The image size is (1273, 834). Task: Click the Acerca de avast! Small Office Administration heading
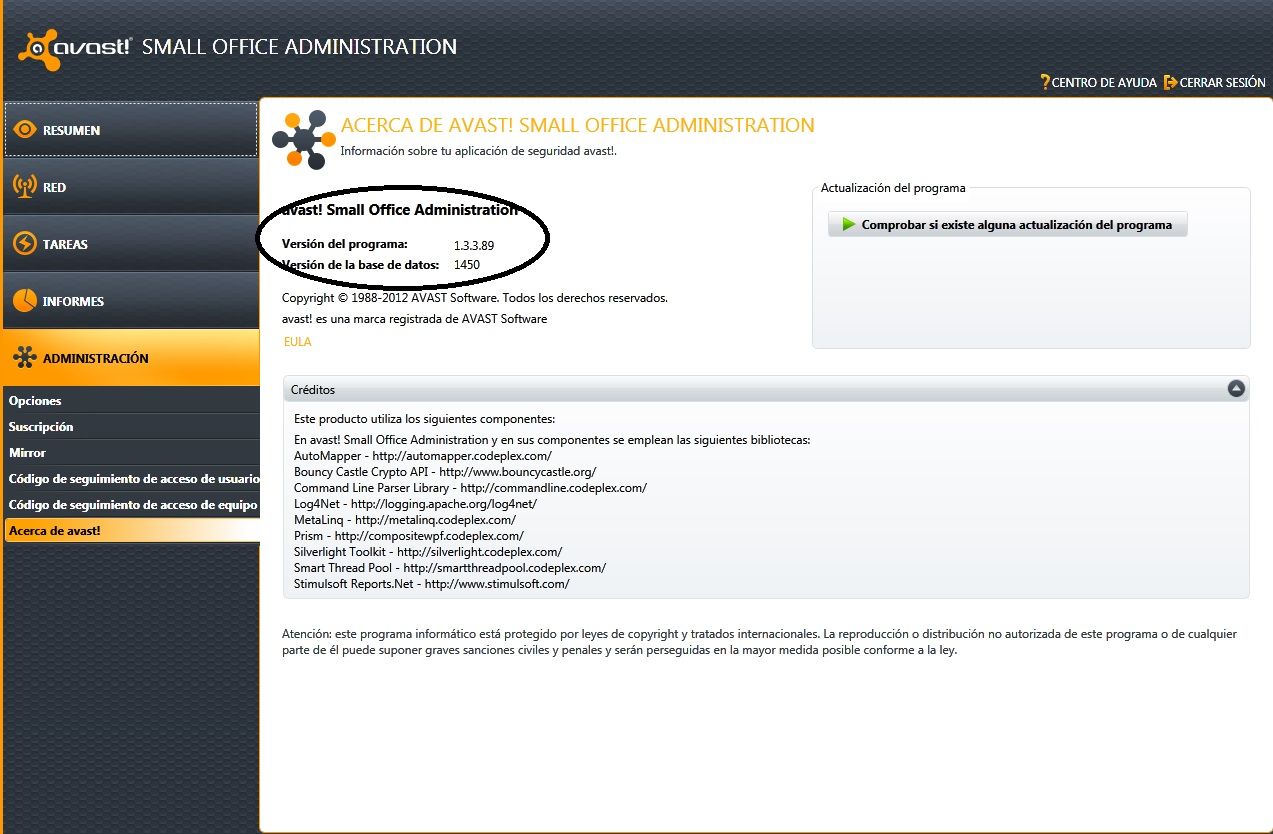578,125
